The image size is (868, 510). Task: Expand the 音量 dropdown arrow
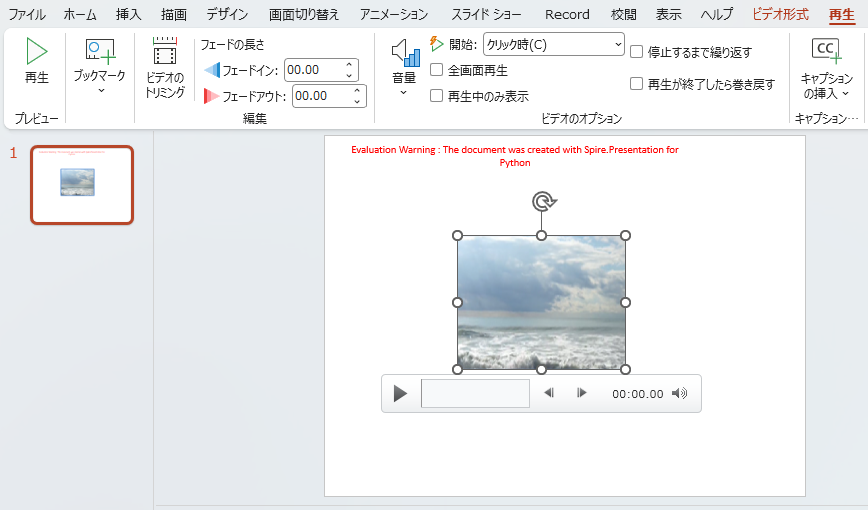coord(404,92)
